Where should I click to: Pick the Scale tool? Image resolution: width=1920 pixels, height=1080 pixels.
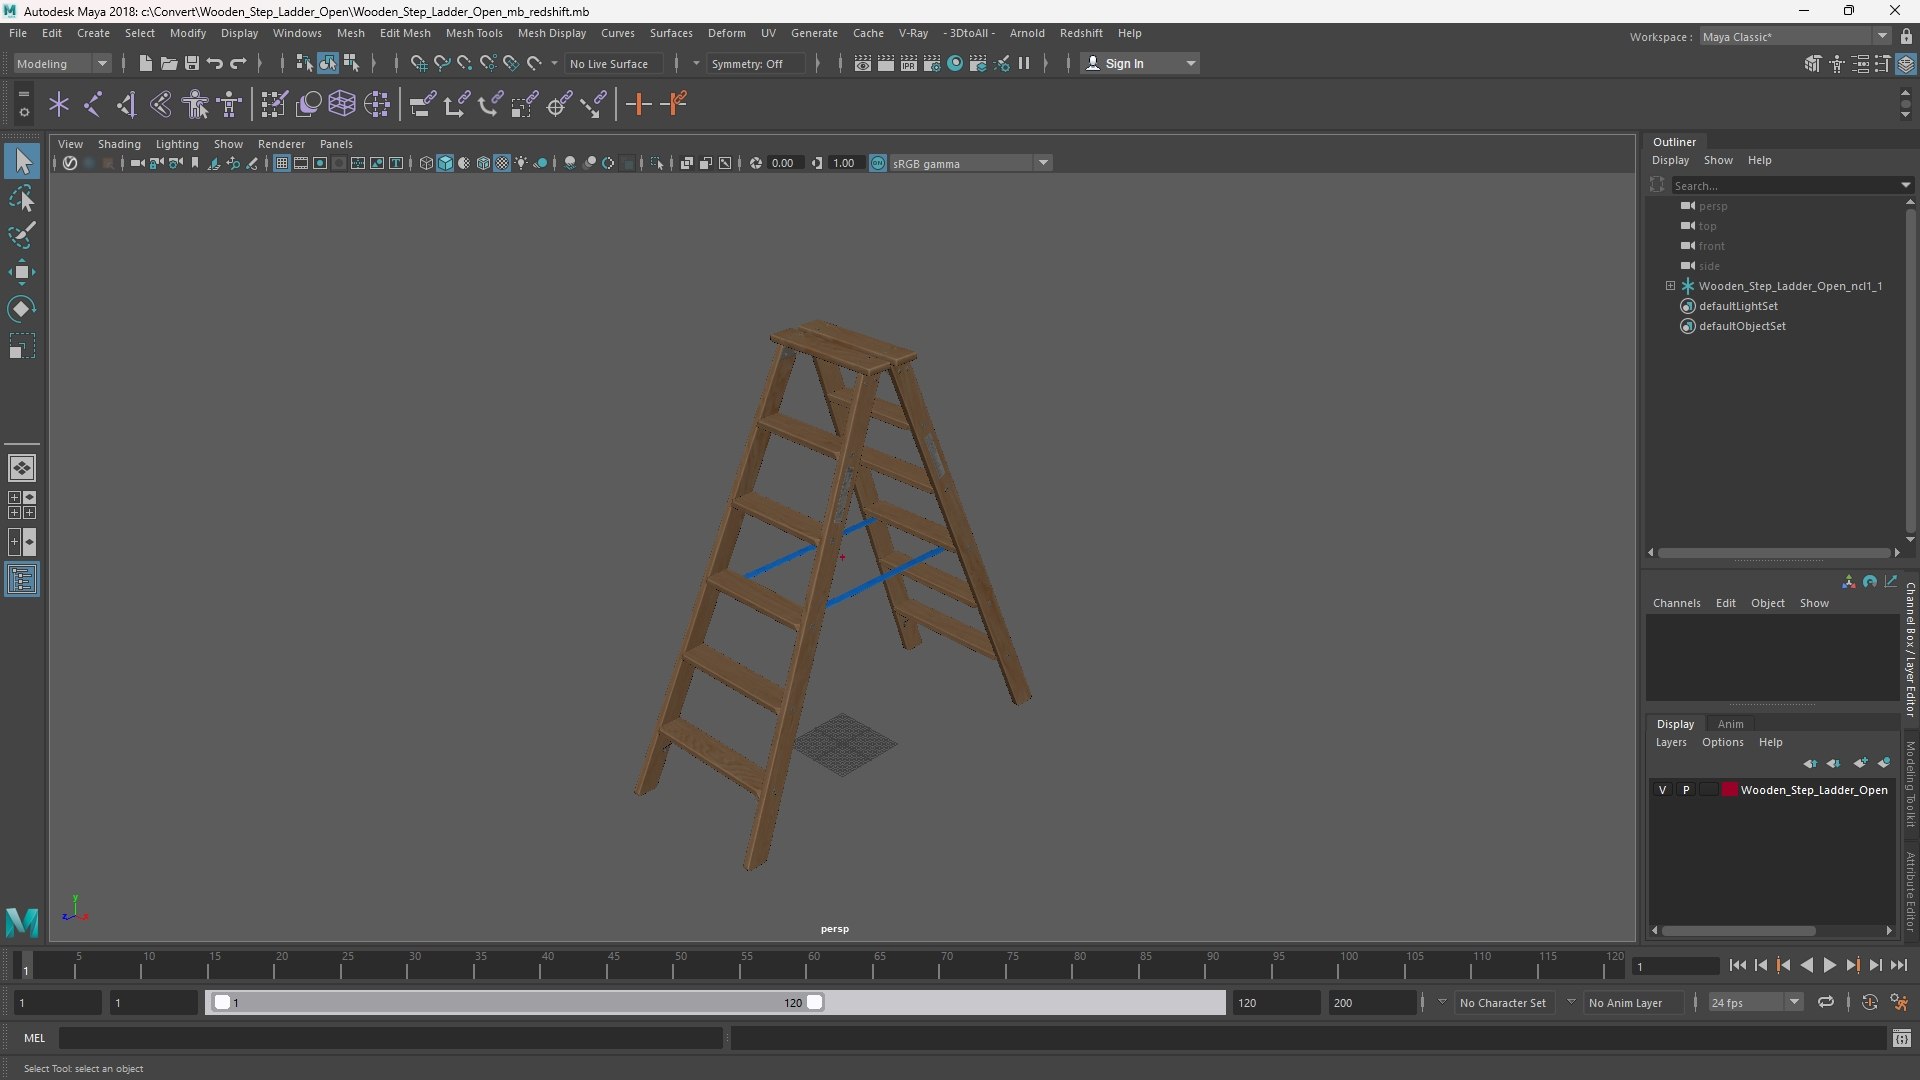22,346
